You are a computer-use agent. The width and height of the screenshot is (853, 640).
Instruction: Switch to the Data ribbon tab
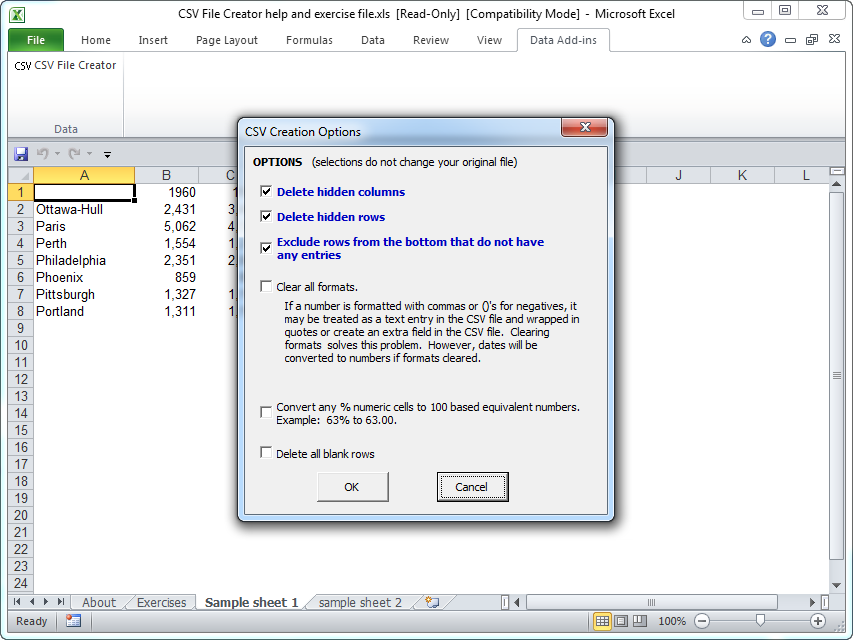(x=373, y=40)
